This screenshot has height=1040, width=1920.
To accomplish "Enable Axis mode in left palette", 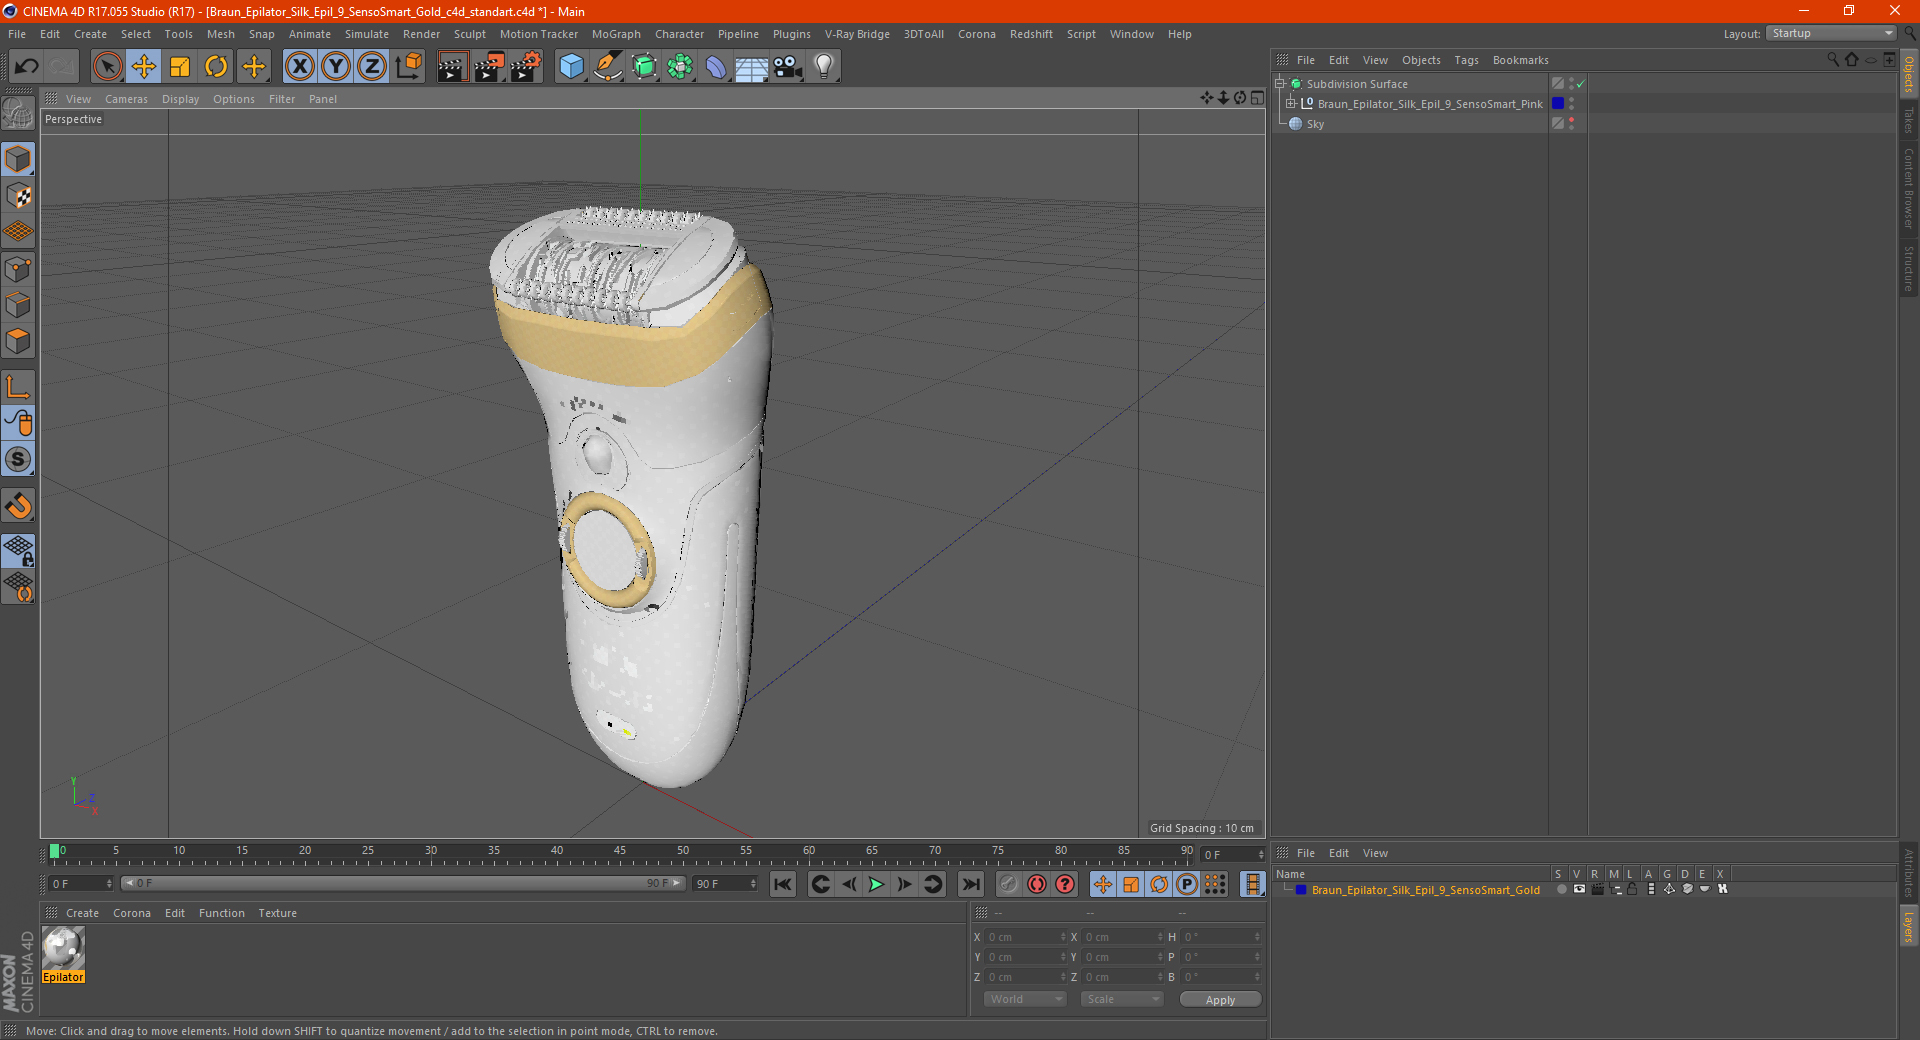I will tap(18, 387).
